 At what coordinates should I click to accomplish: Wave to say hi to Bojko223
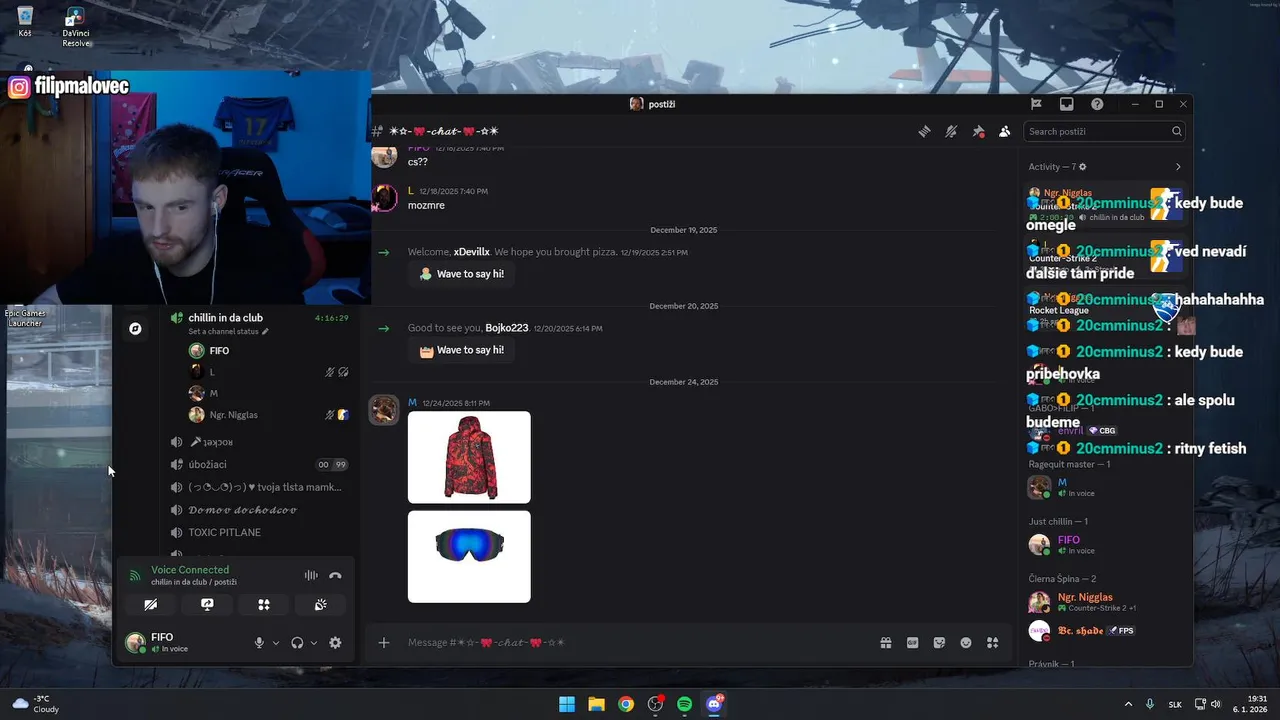(x=461, y=350)
